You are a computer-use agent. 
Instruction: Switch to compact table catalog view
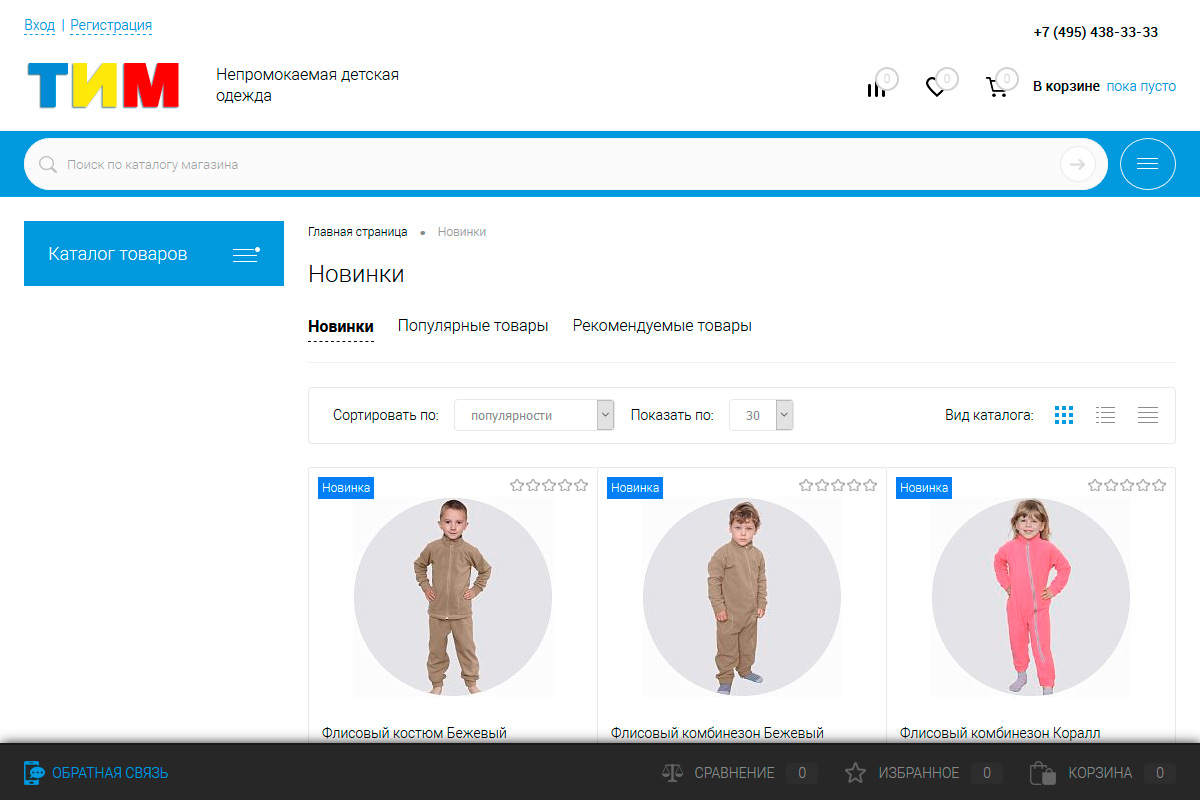[x=1147, y=415]
